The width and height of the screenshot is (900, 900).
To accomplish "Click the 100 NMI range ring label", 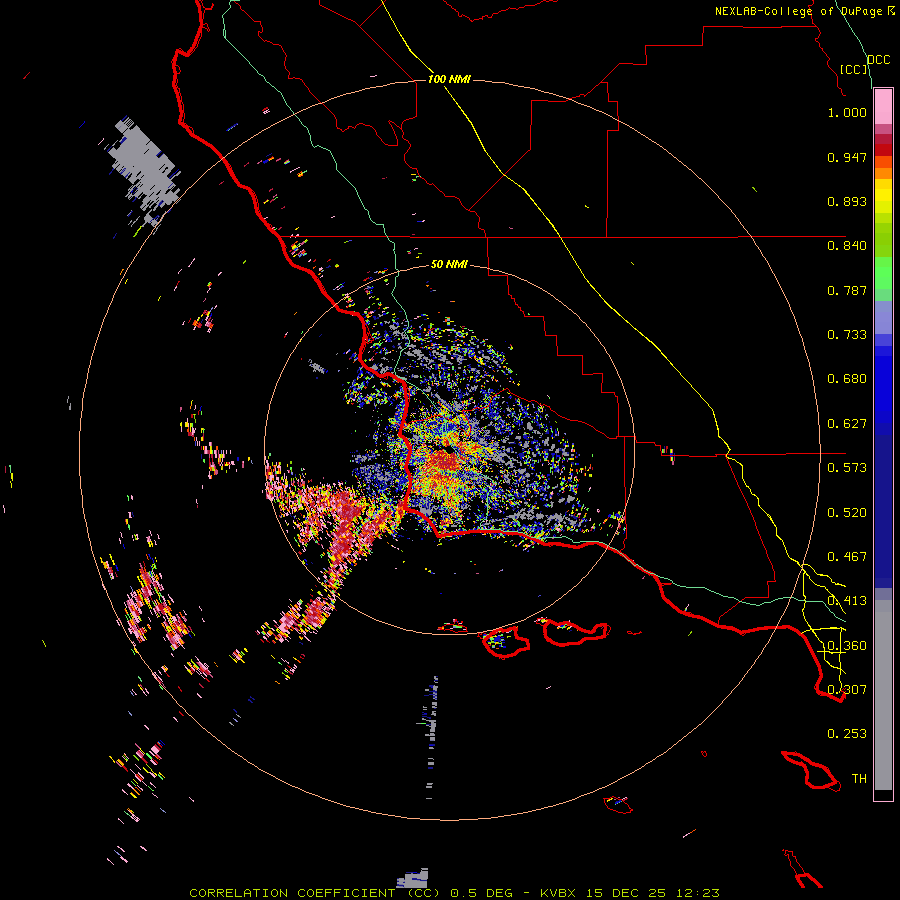I will (x=449, y=79).
